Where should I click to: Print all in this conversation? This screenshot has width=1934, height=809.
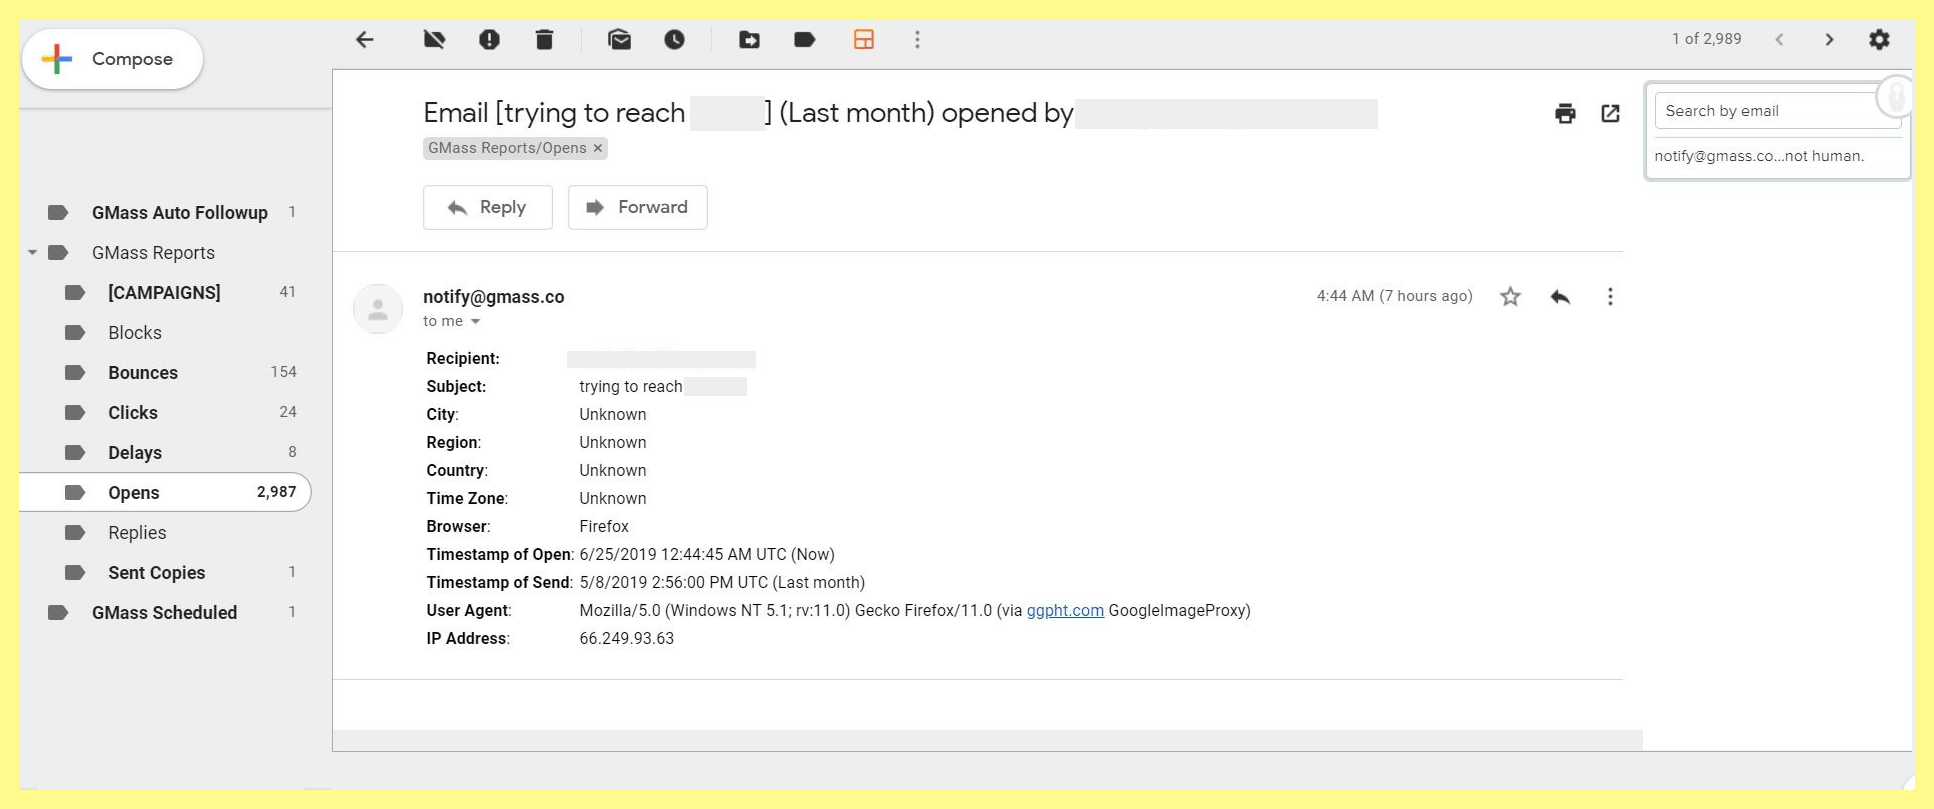1565,113
